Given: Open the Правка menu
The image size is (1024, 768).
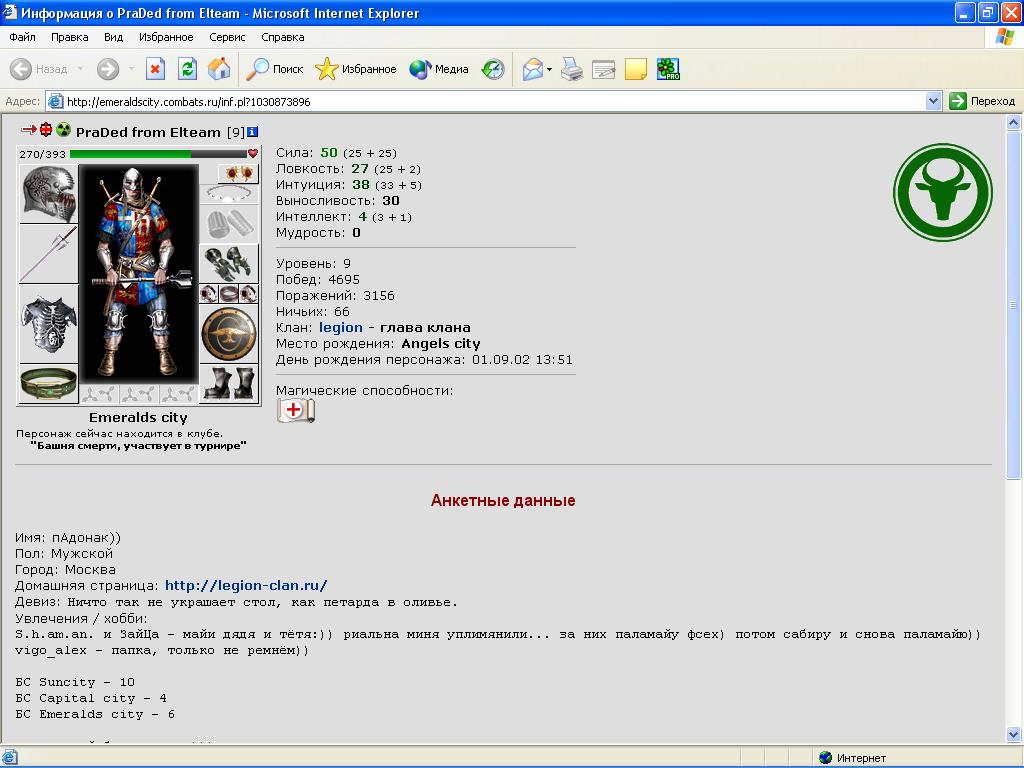Looking at the screenshot, I should click(x=69, y=37).
